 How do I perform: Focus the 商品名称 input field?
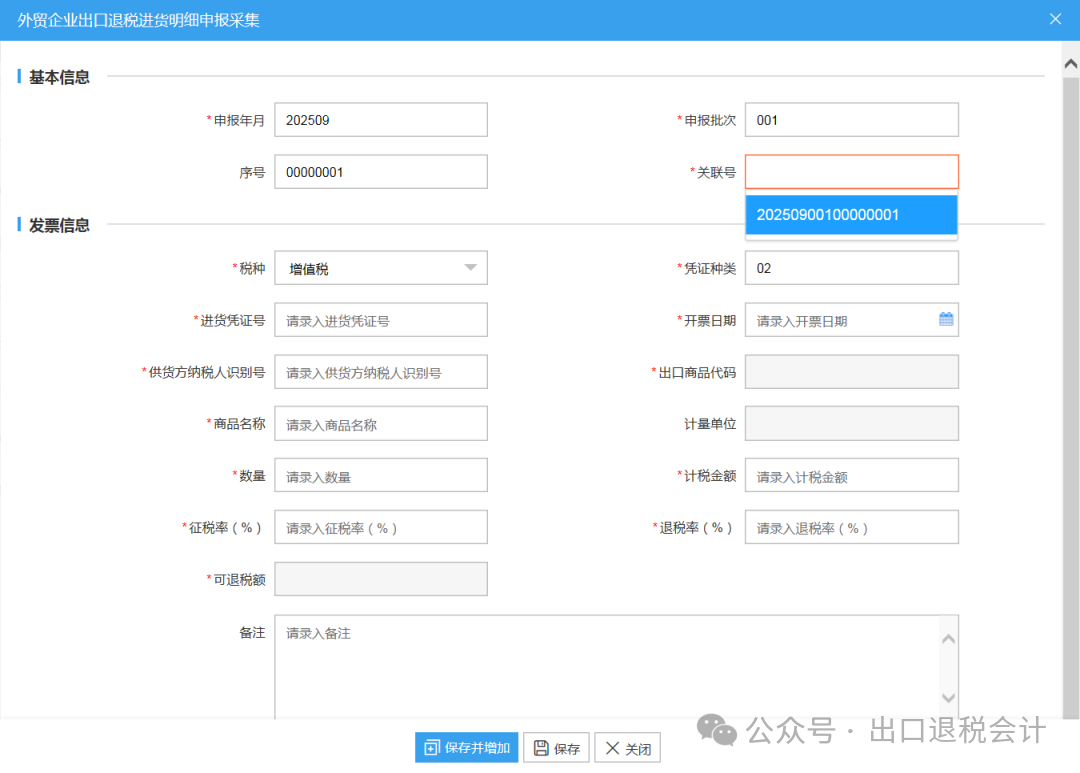pos(380,424)
